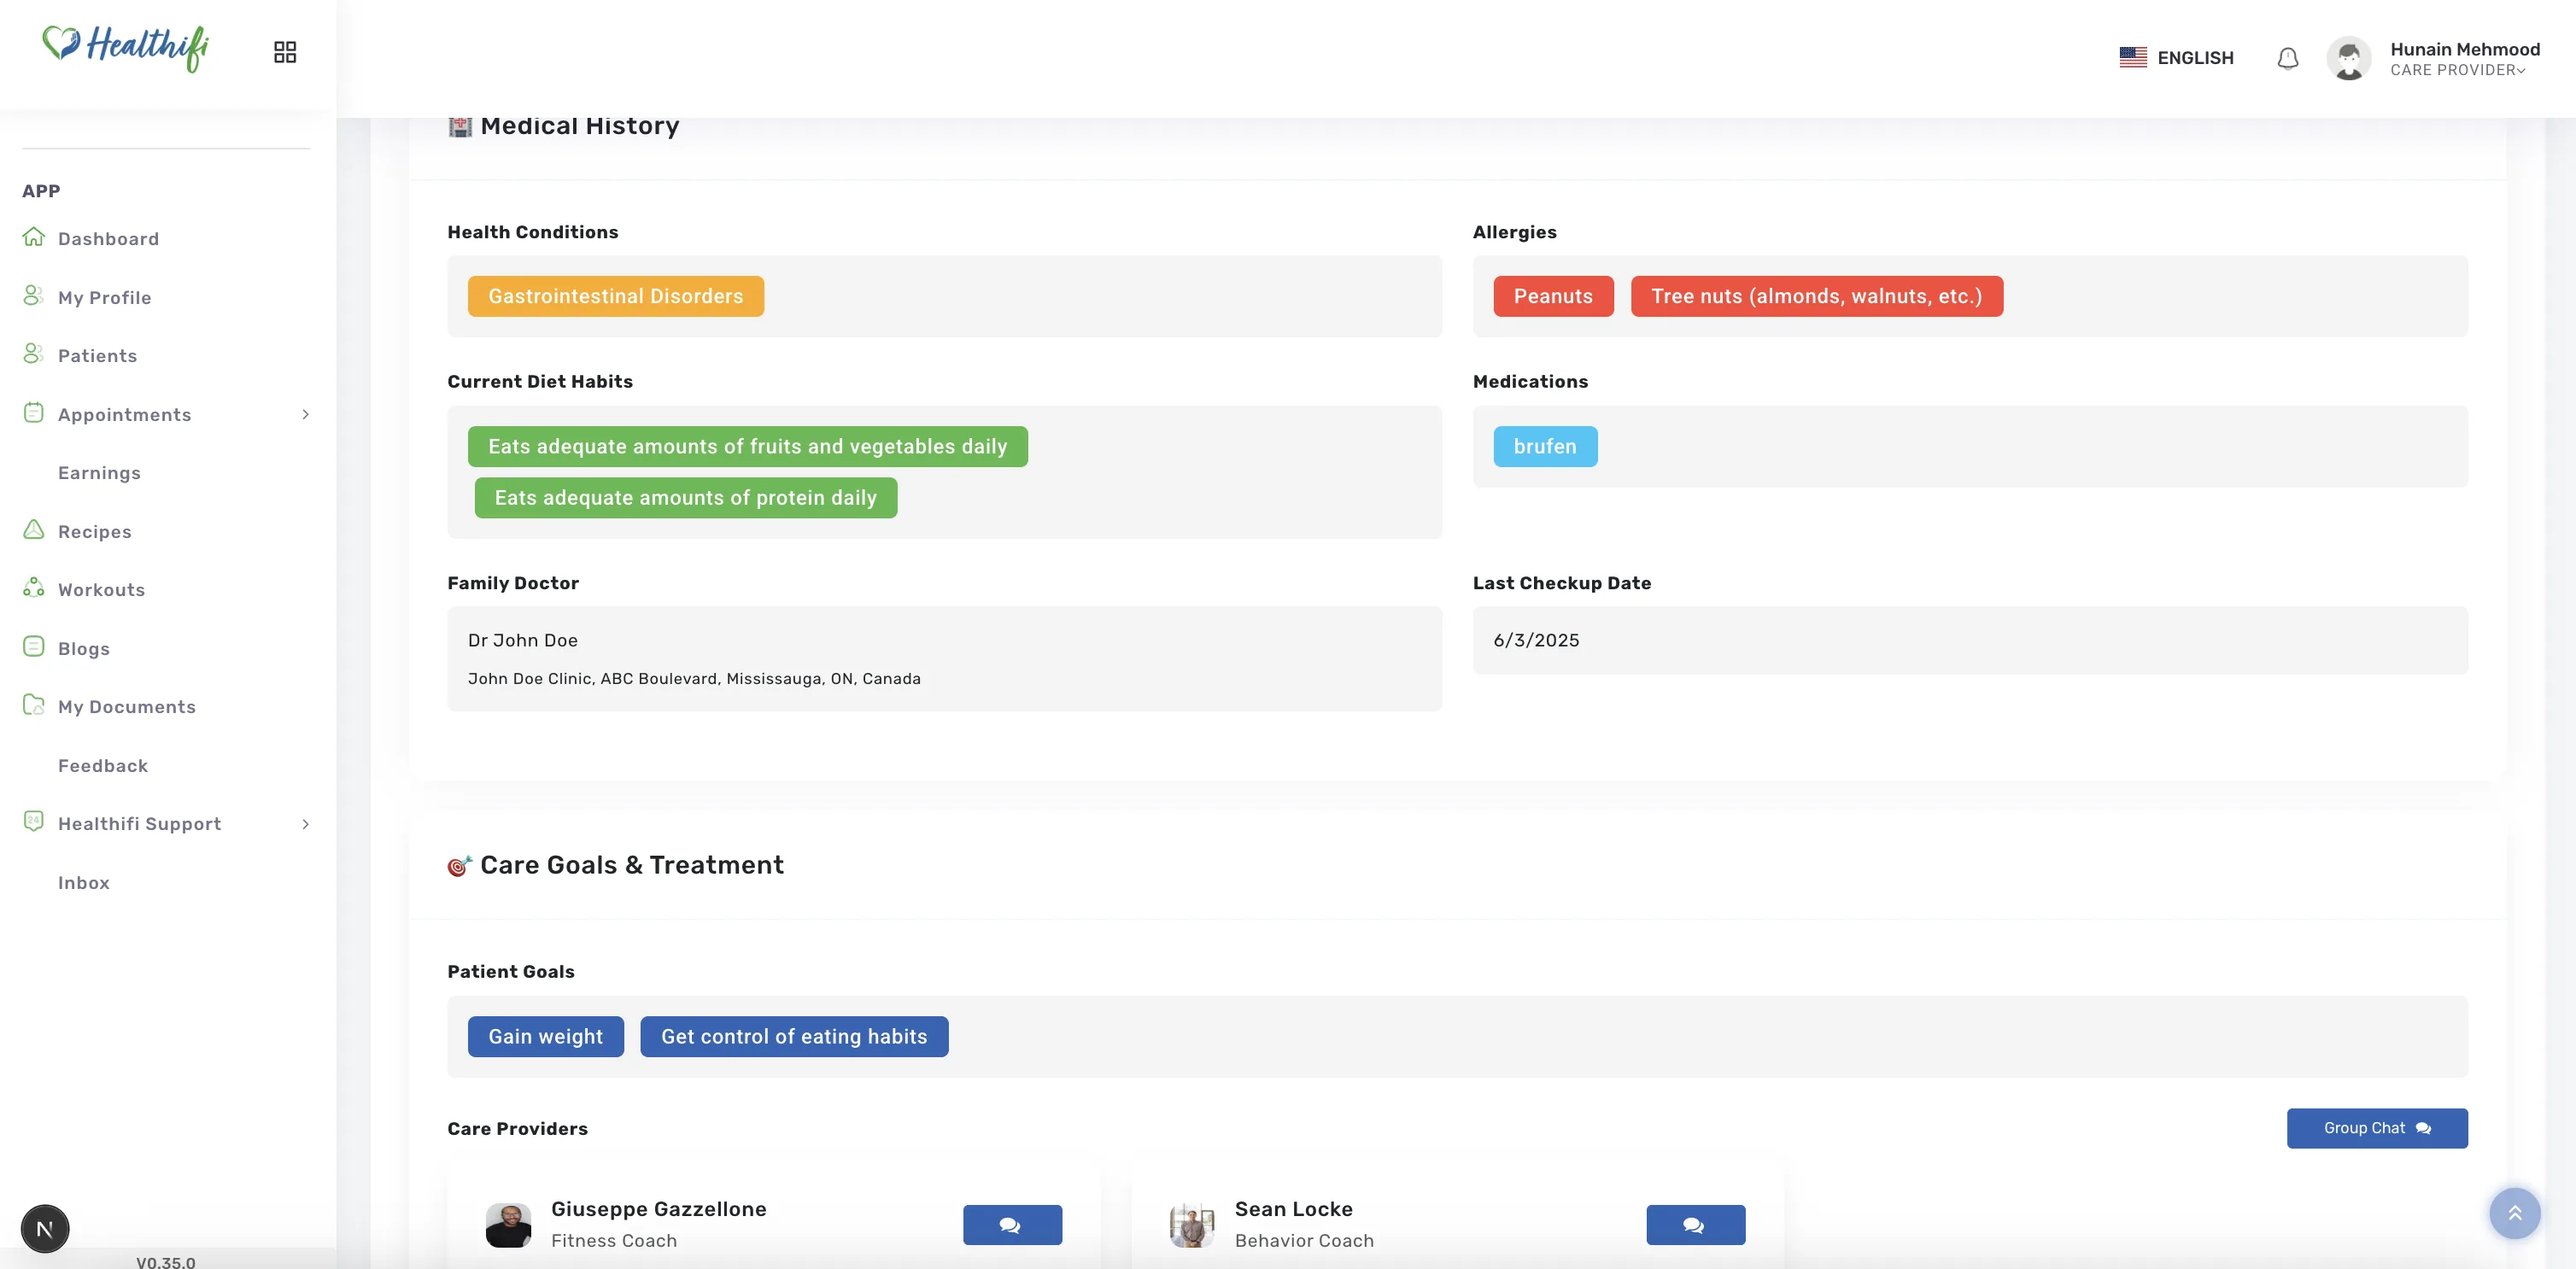
Task: Click Sean Locke's profile thumbnail
Action: (x=1192, y=1225)
